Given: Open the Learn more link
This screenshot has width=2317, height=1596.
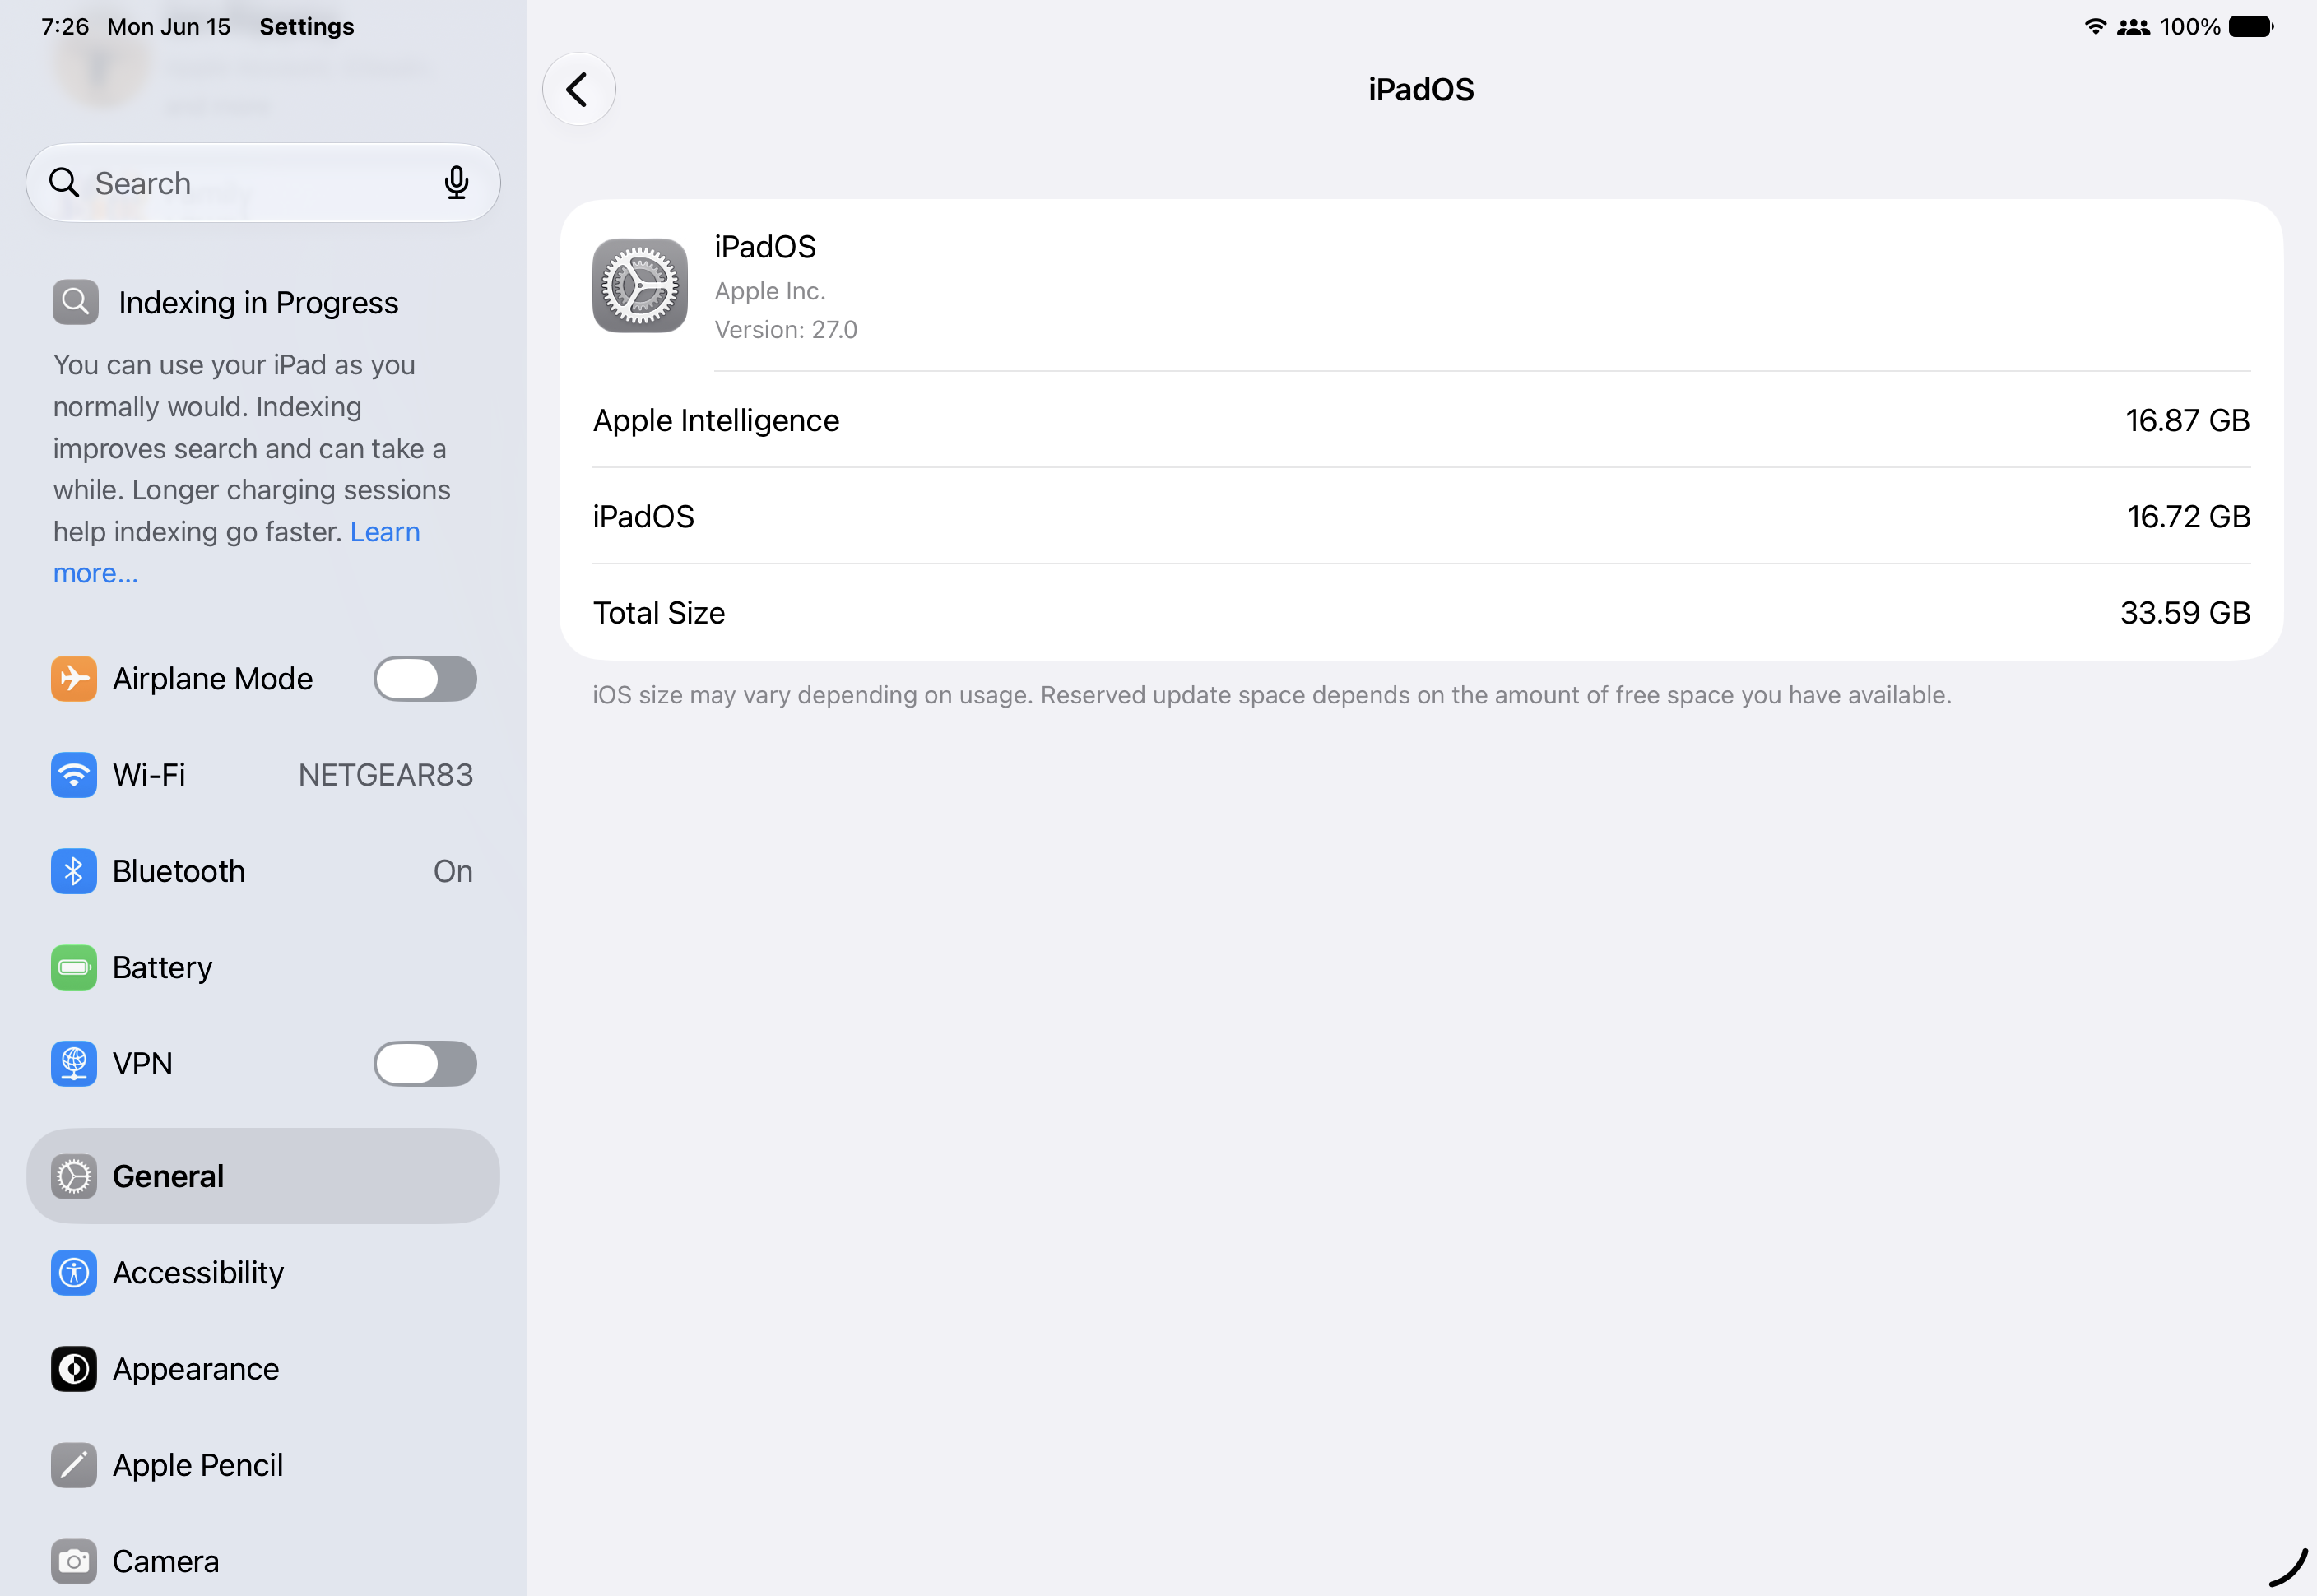Looking at the screenshot, I should pyautogui.click(x=236, y=552).
